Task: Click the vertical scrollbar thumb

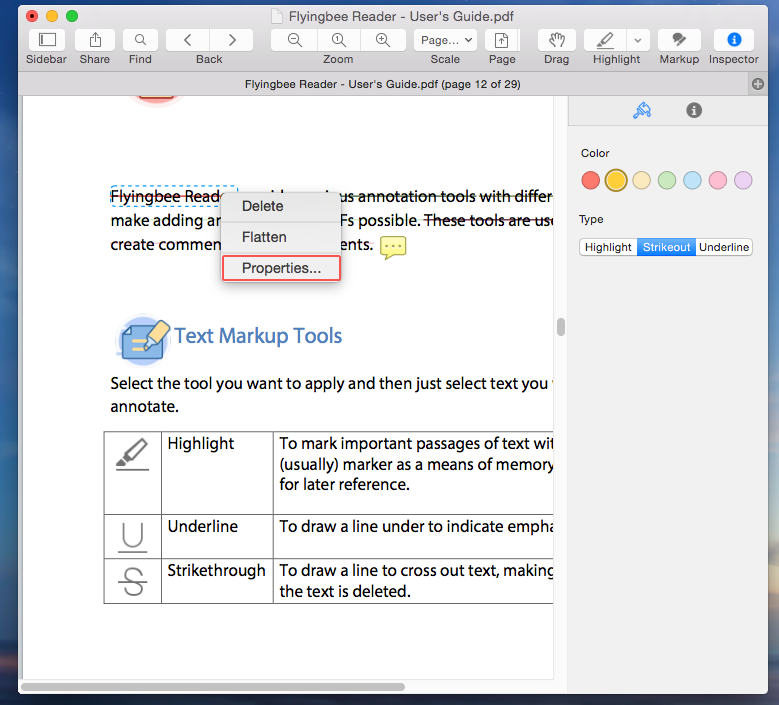Action: [561, 327]
